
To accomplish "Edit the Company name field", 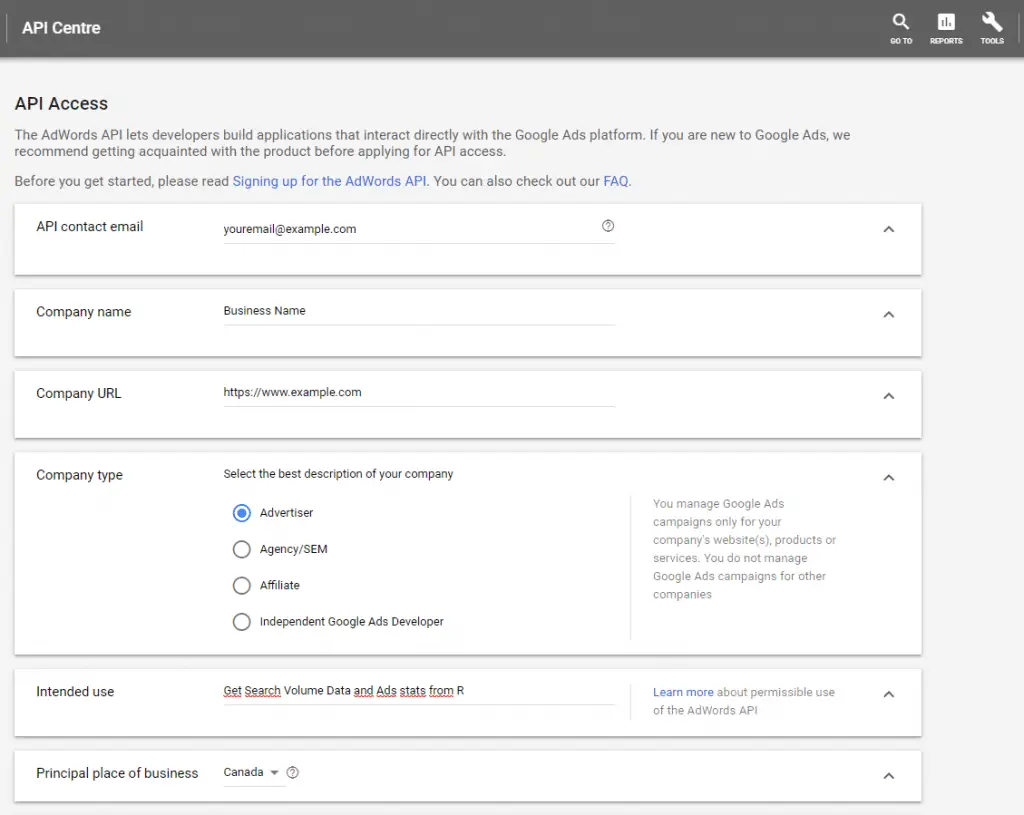I will coord(419,312).
